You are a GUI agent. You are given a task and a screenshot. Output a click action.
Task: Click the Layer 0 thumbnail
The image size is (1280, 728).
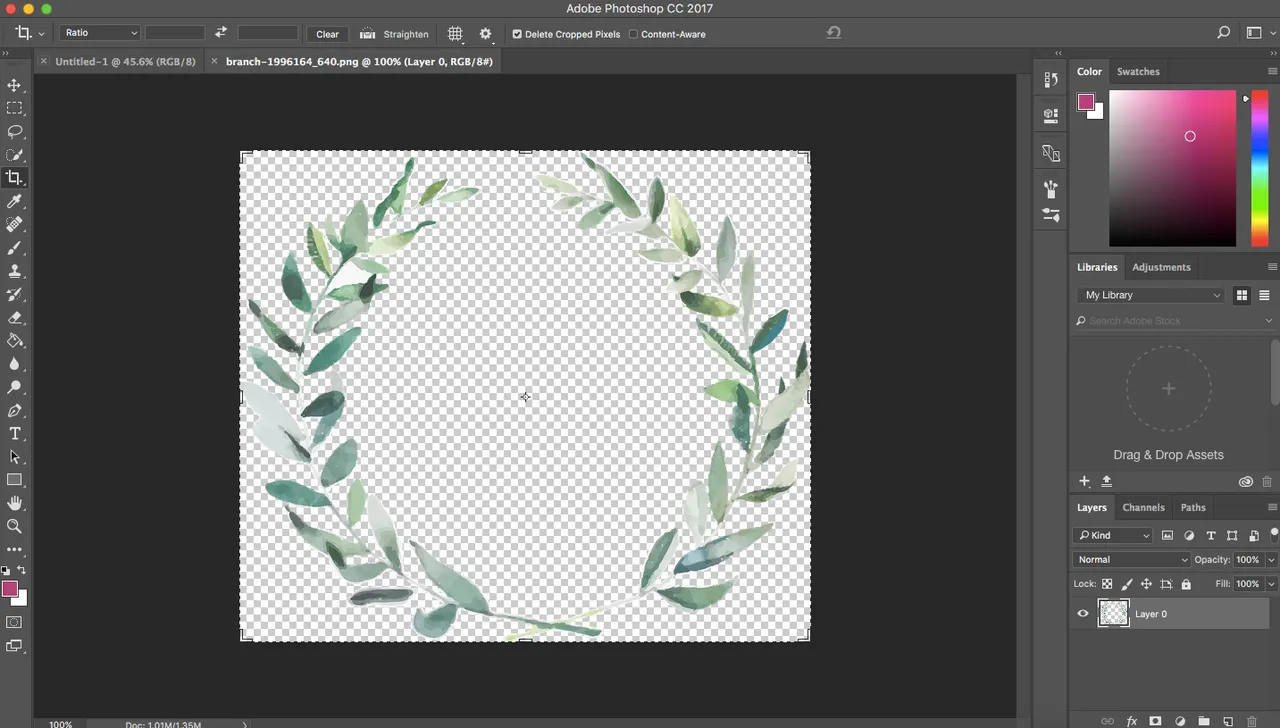click(1114, 613)
